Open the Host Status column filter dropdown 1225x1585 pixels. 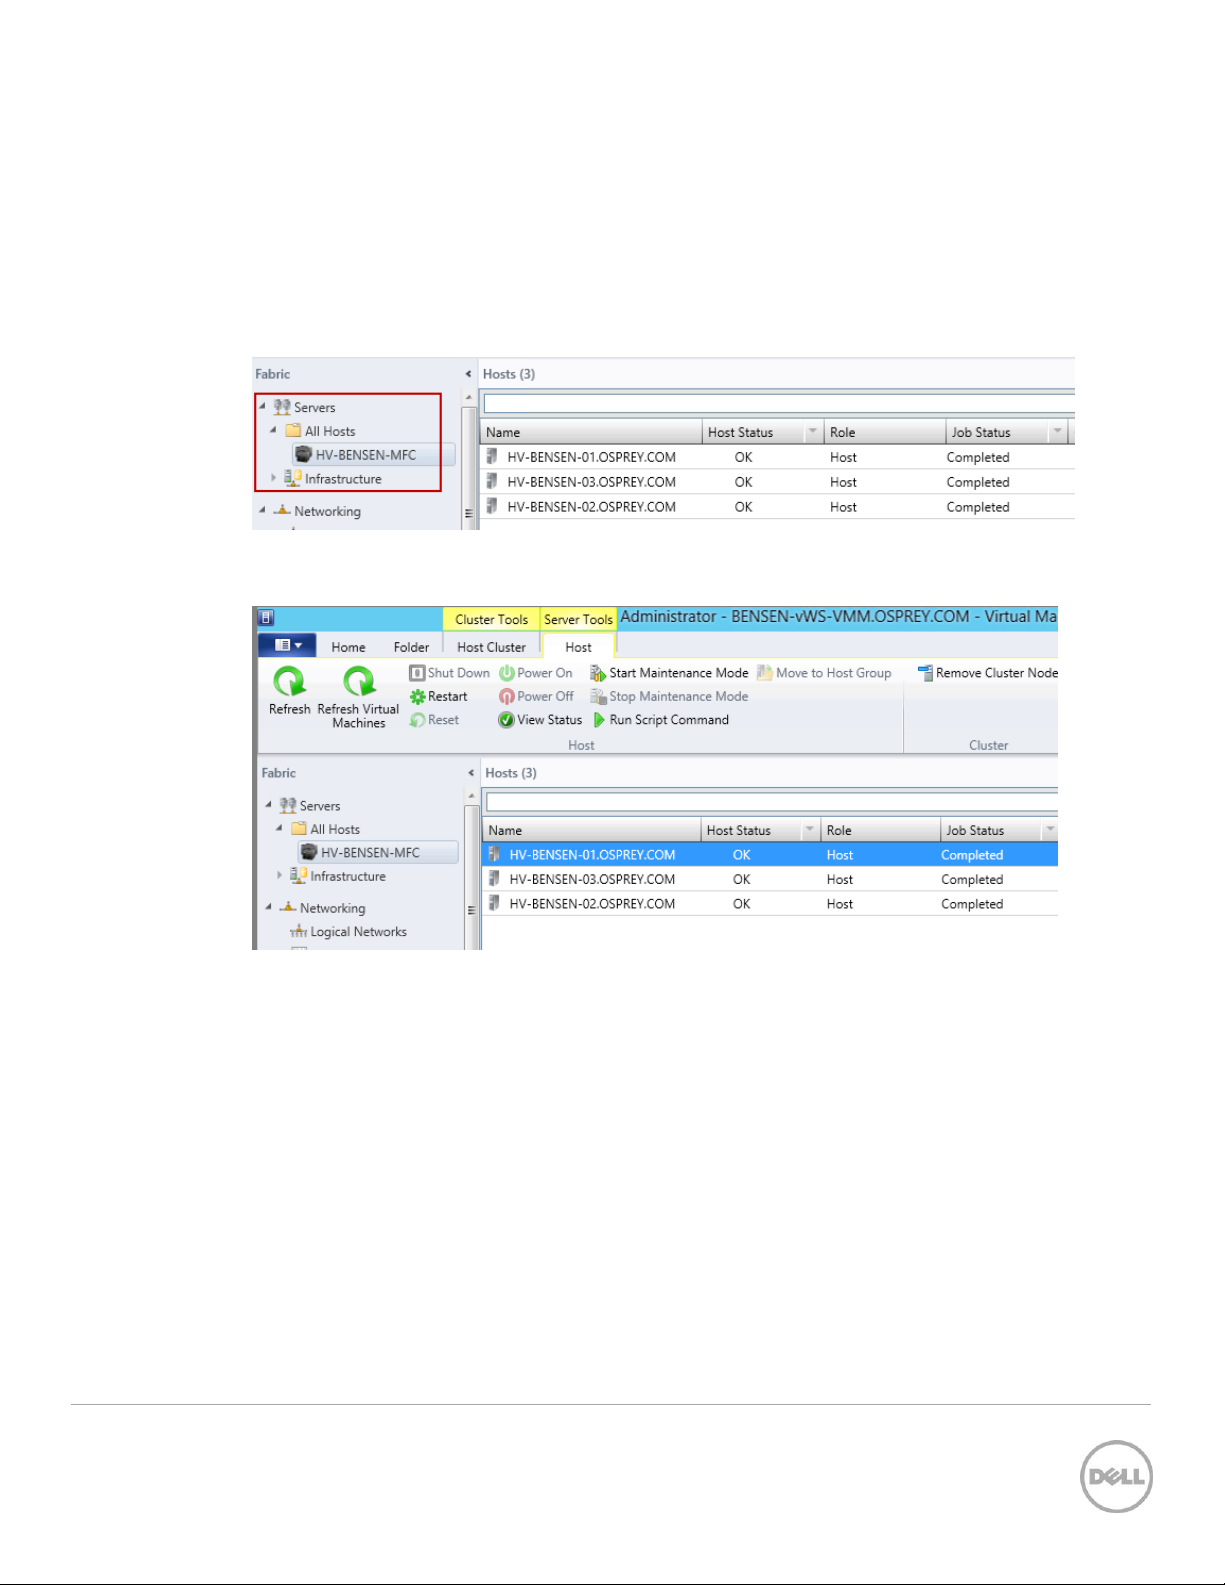pos(809,830)
